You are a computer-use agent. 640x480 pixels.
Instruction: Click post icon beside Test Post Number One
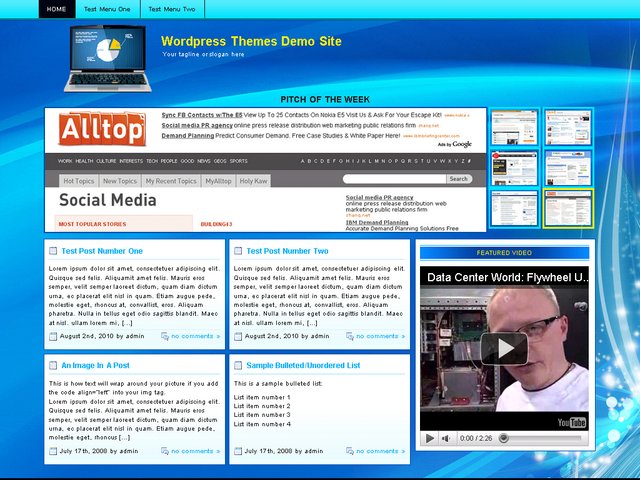53,251
